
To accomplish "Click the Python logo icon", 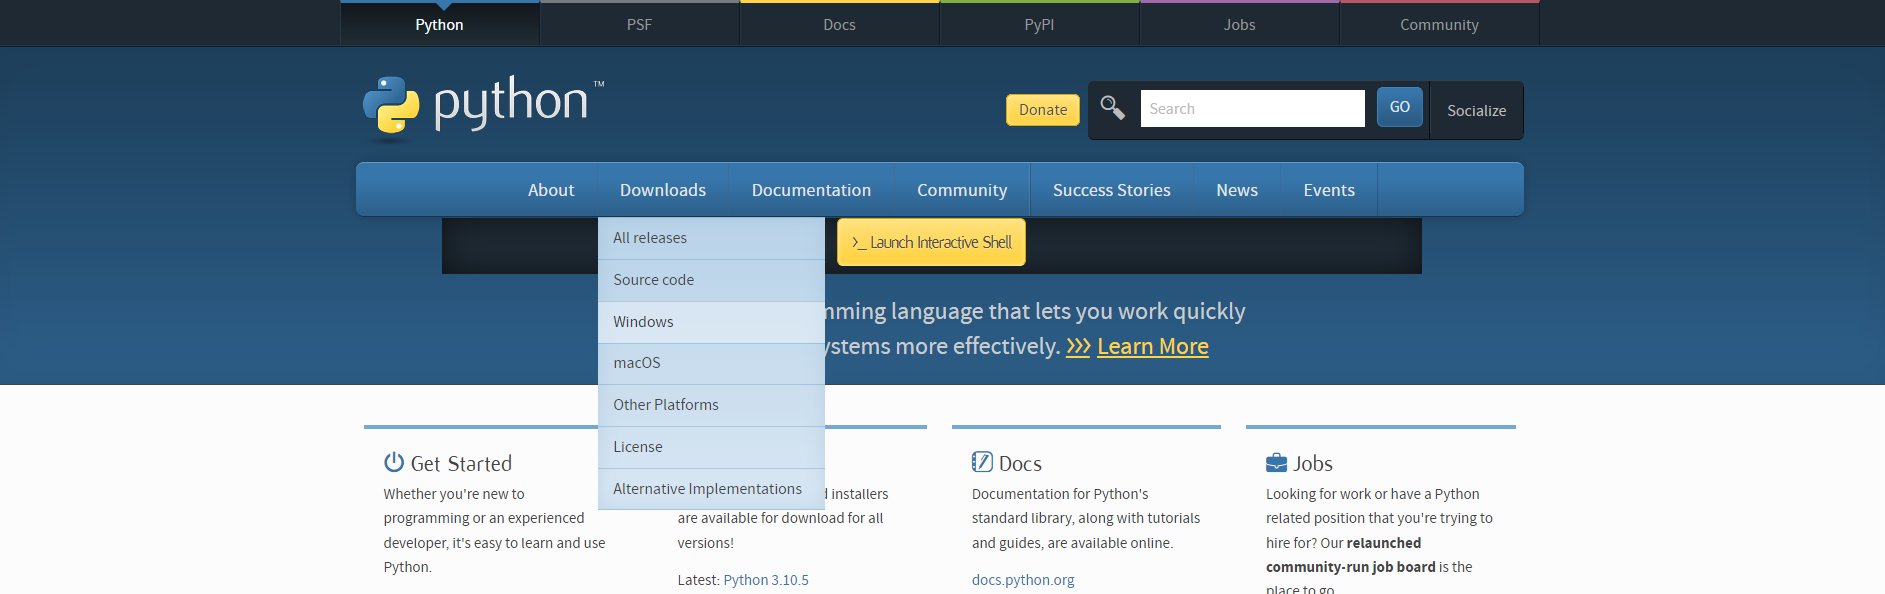I will [391, 105].
